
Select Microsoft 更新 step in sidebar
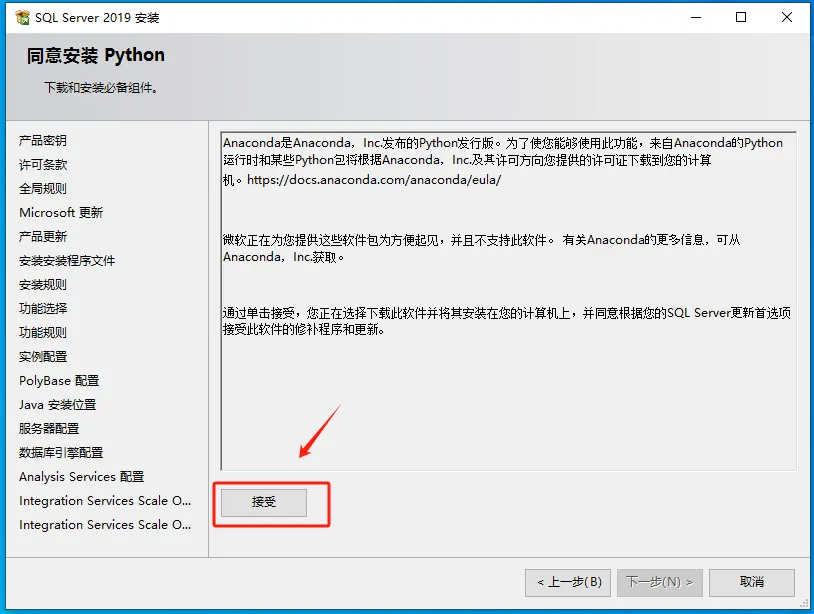(61, 213)
